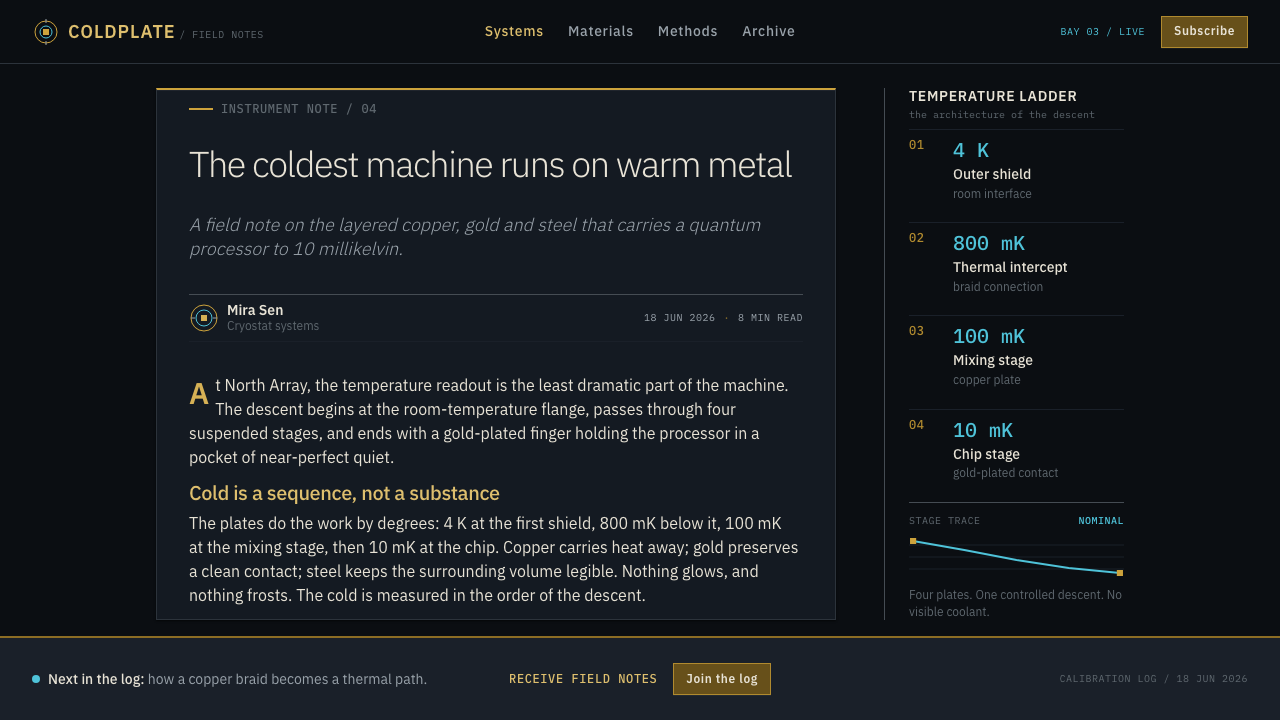Click the start marker of the stage trace
1280x720 pixels.
click(x=913, y=541)
